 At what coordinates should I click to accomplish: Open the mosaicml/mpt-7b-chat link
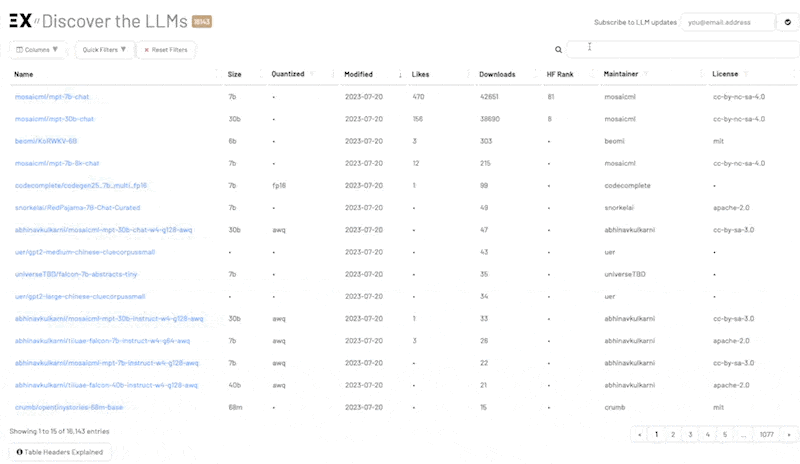click(52, 96)
